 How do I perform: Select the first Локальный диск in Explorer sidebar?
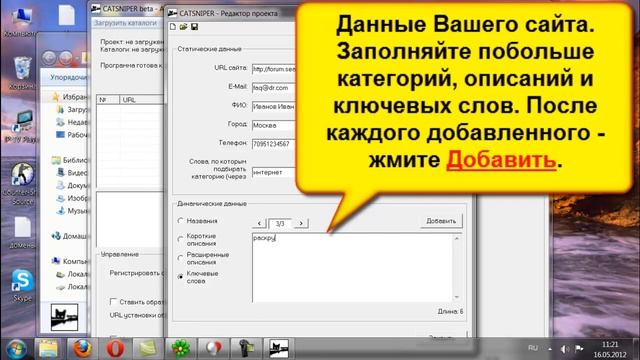[72, 274]
